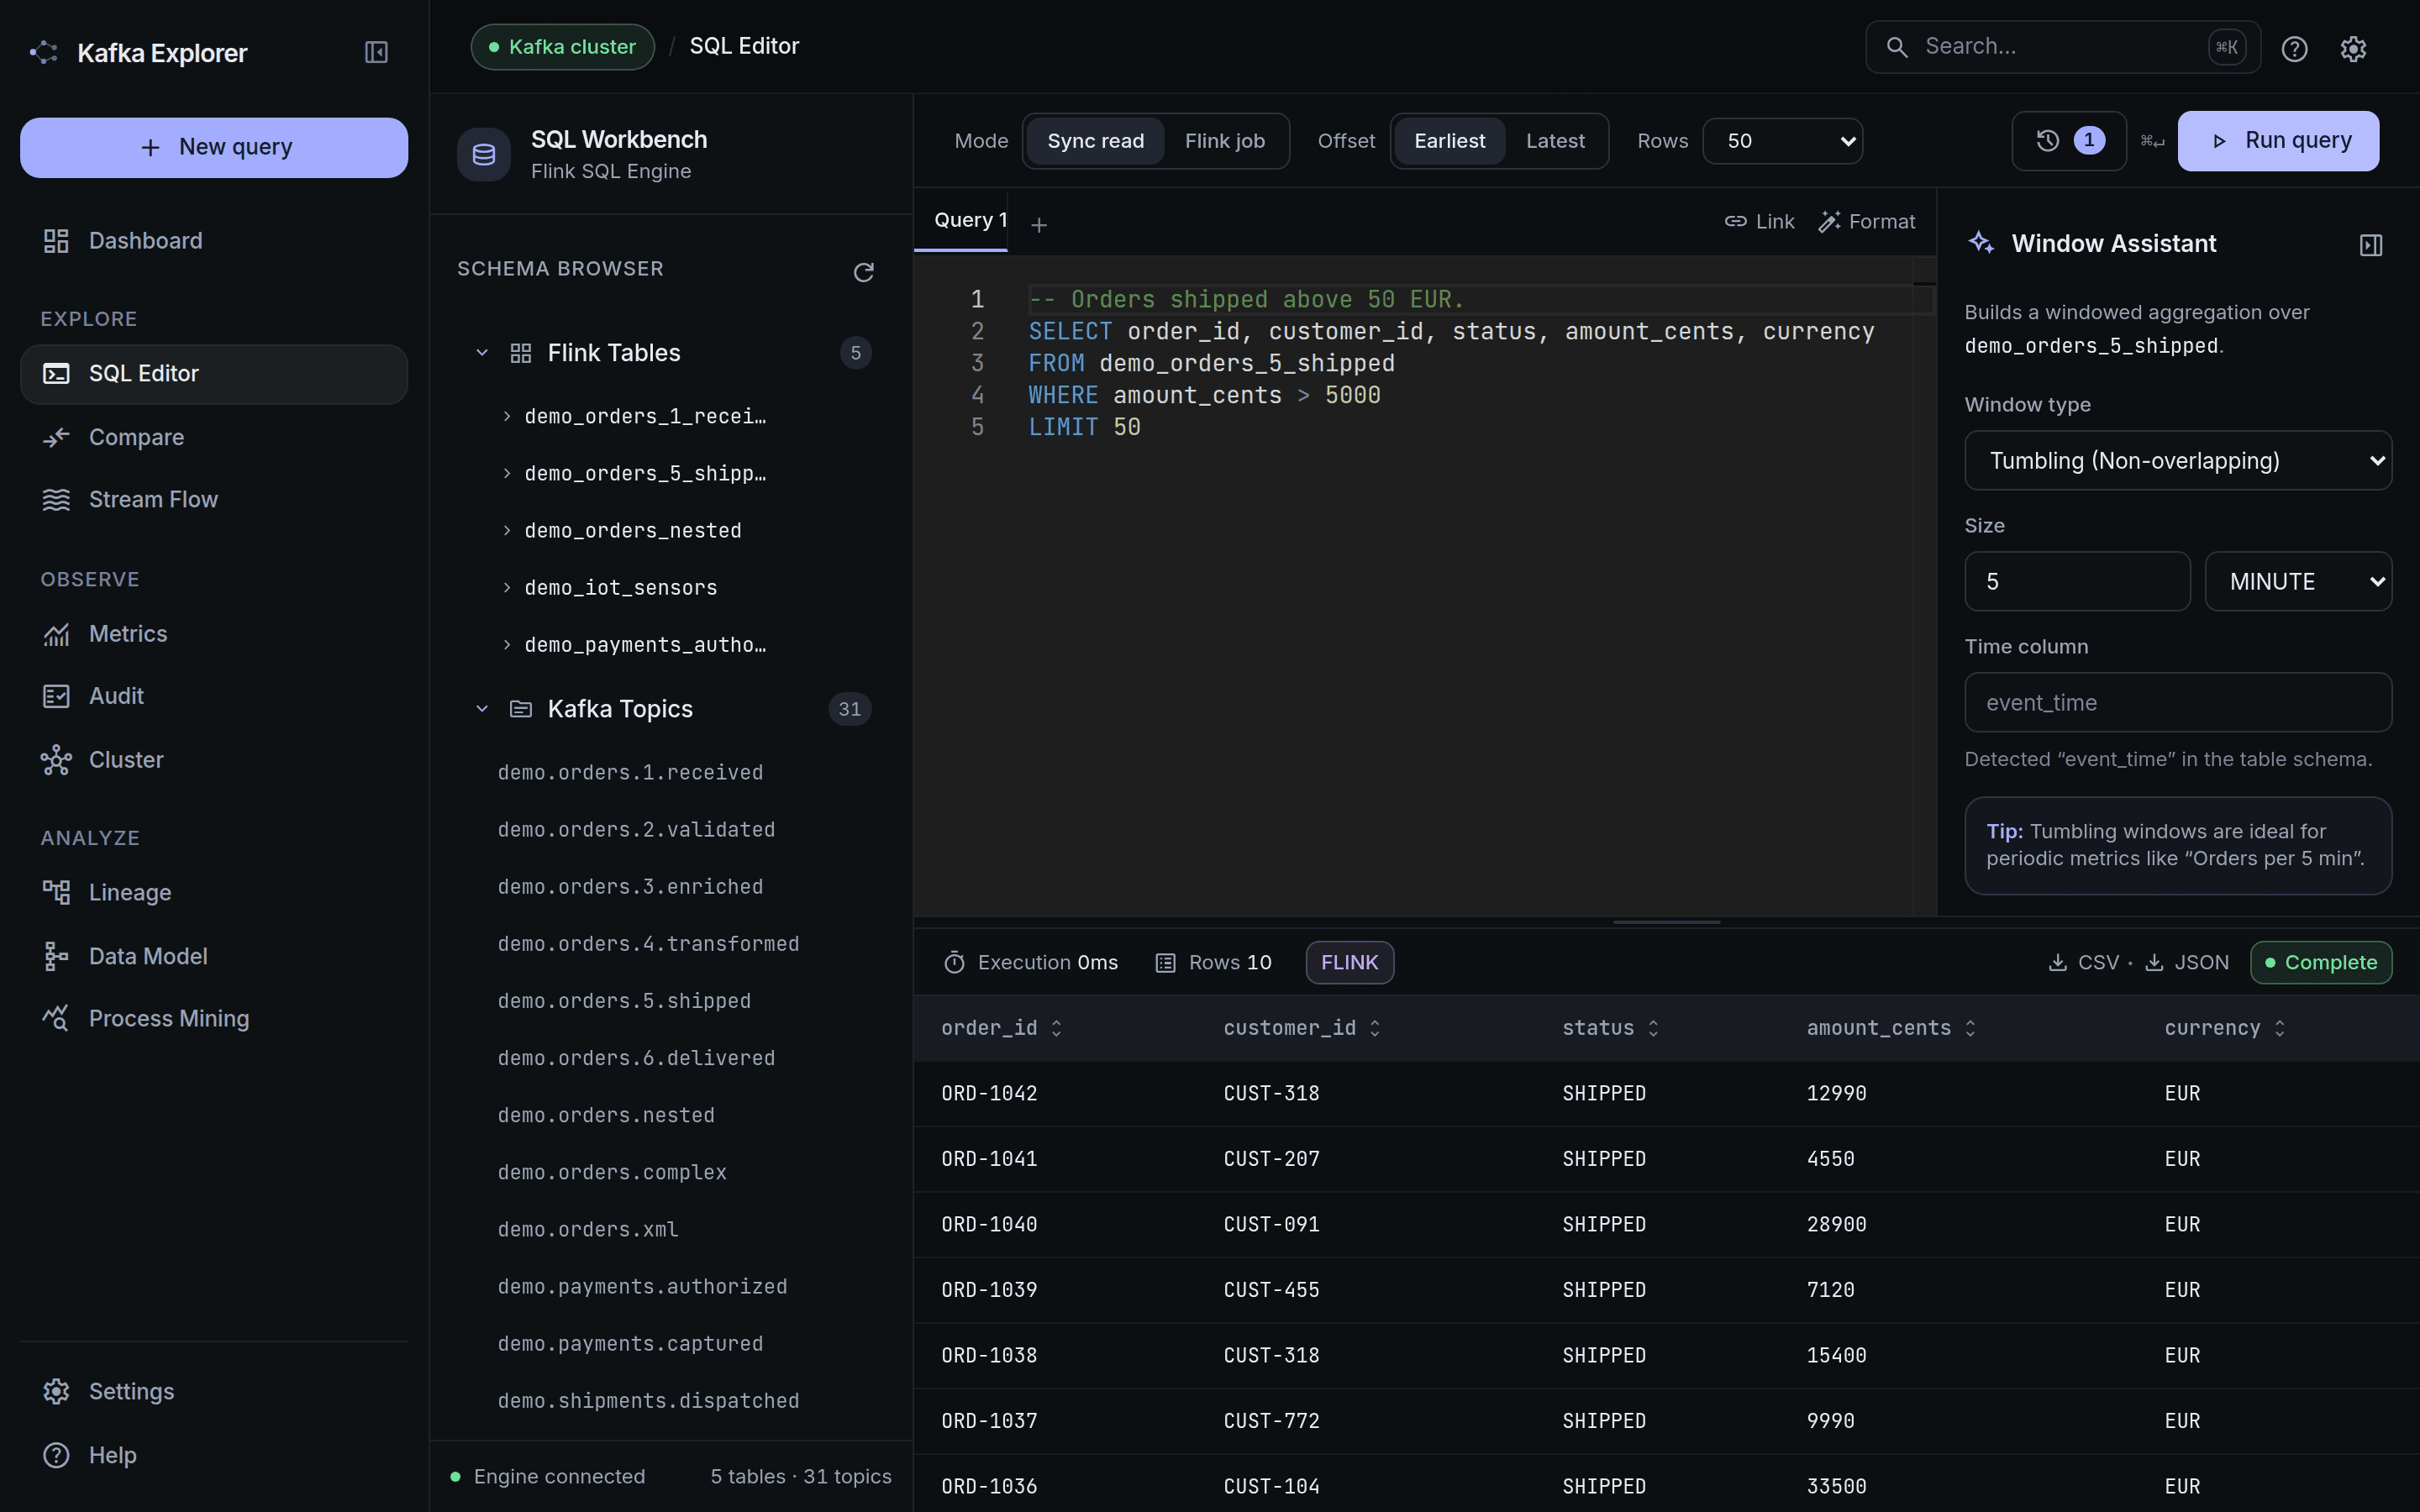Download results as CSV
This screenshot has width=2420, height=1512.
pos(2083,963)
